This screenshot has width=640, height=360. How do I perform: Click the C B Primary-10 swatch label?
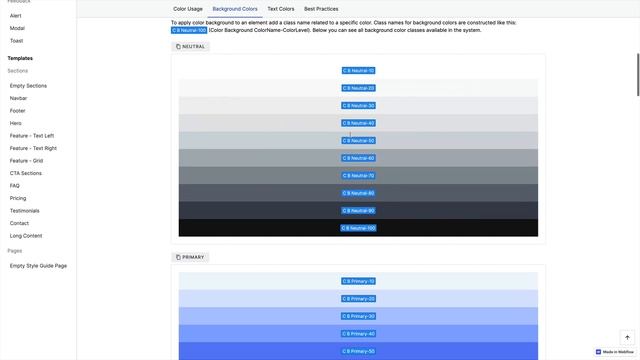point(358,281)
